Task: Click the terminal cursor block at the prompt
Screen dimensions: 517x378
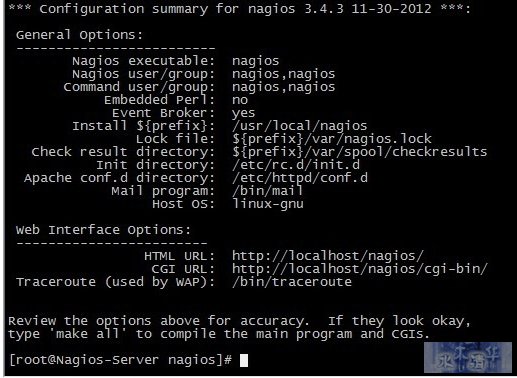Action: click(x=244, y=360)
